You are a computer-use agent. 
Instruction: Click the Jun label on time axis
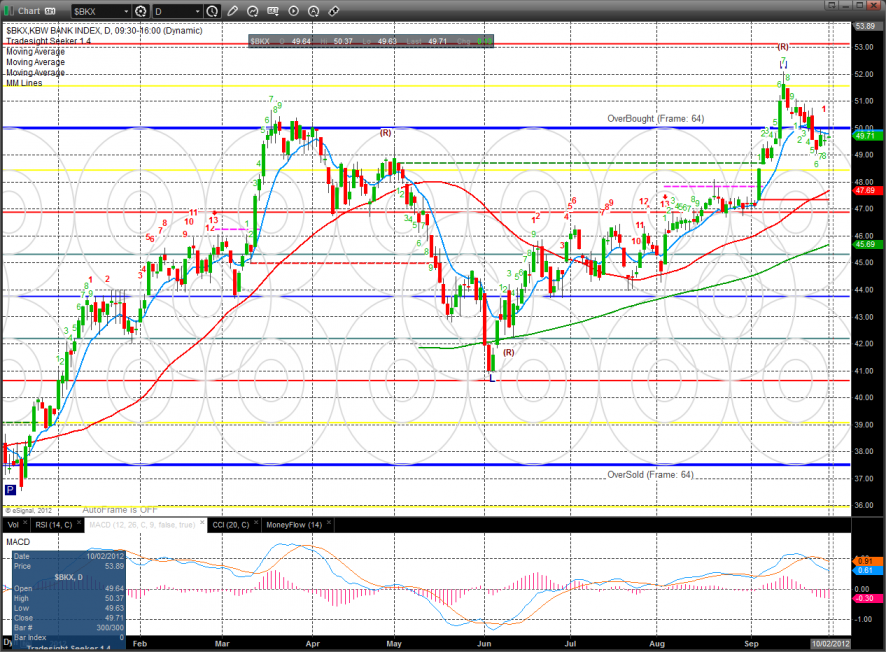point(484,644)
